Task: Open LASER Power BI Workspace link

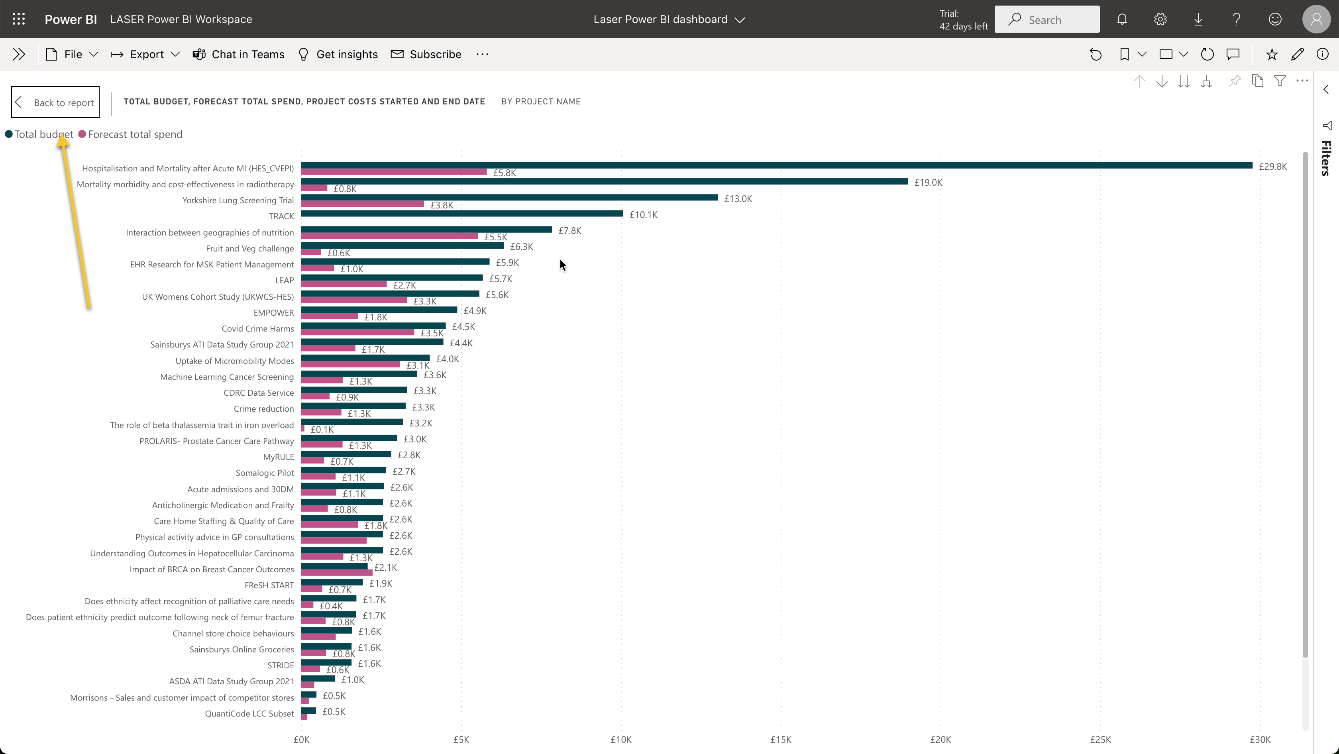Action: [181, 19]
